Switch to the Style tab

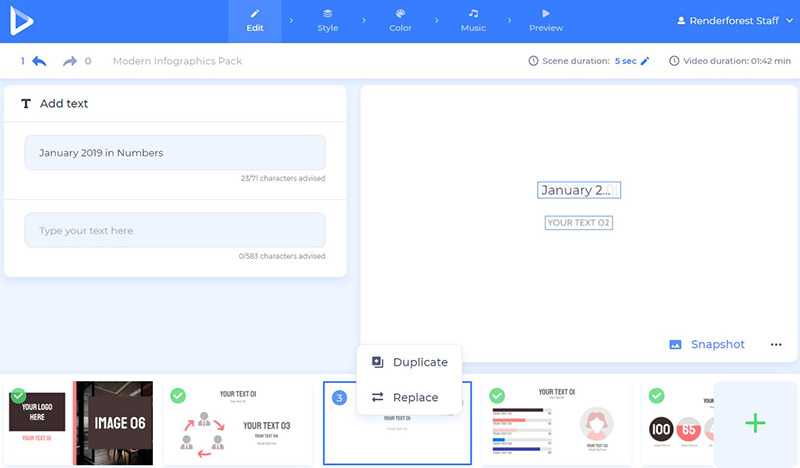click(327, 21)
